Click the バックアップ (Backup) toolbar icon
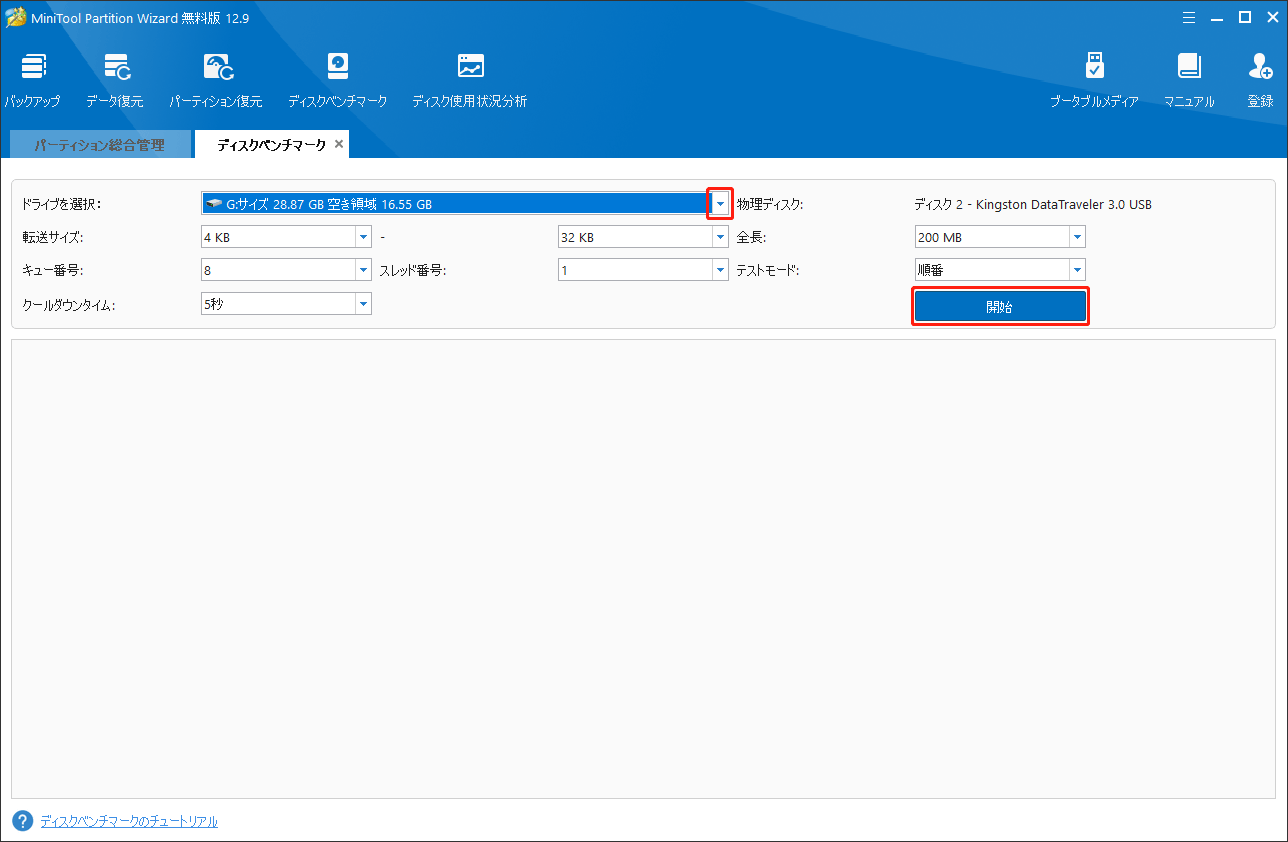Screen dimensions: 1288x842 point(33,68)
